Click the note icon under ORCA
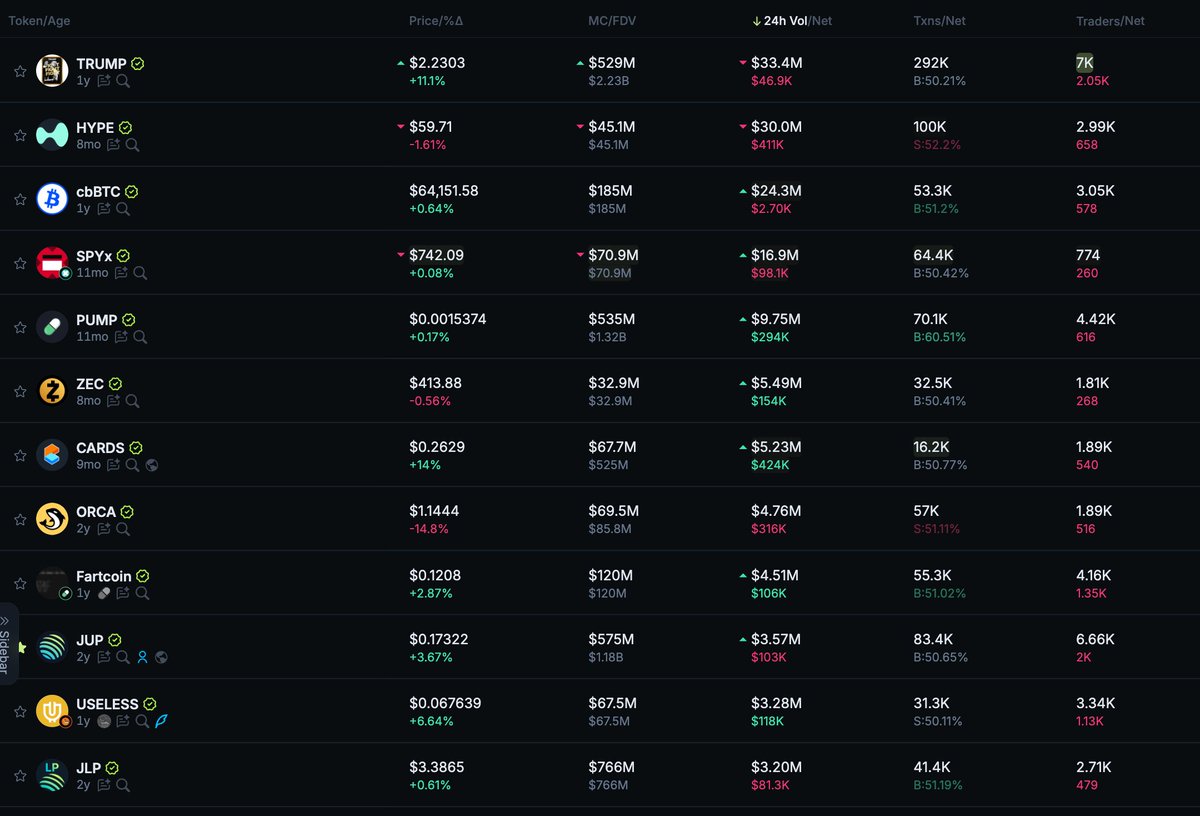 tap(104, 529)
